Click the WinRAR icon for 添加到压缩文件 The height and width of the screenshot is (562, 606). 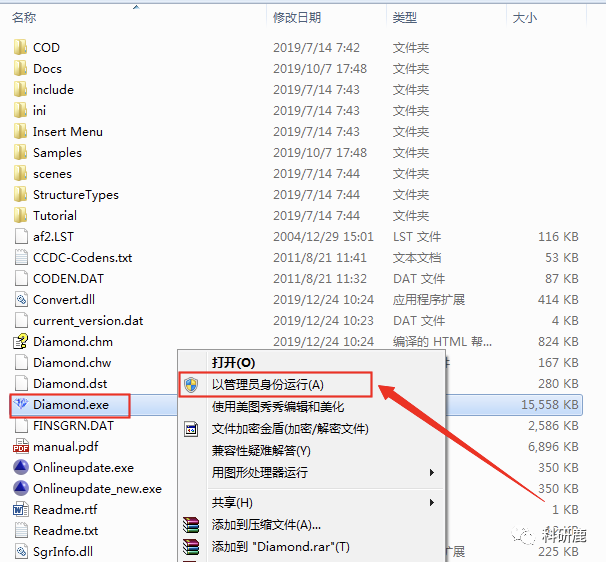(x=192, y=524)
